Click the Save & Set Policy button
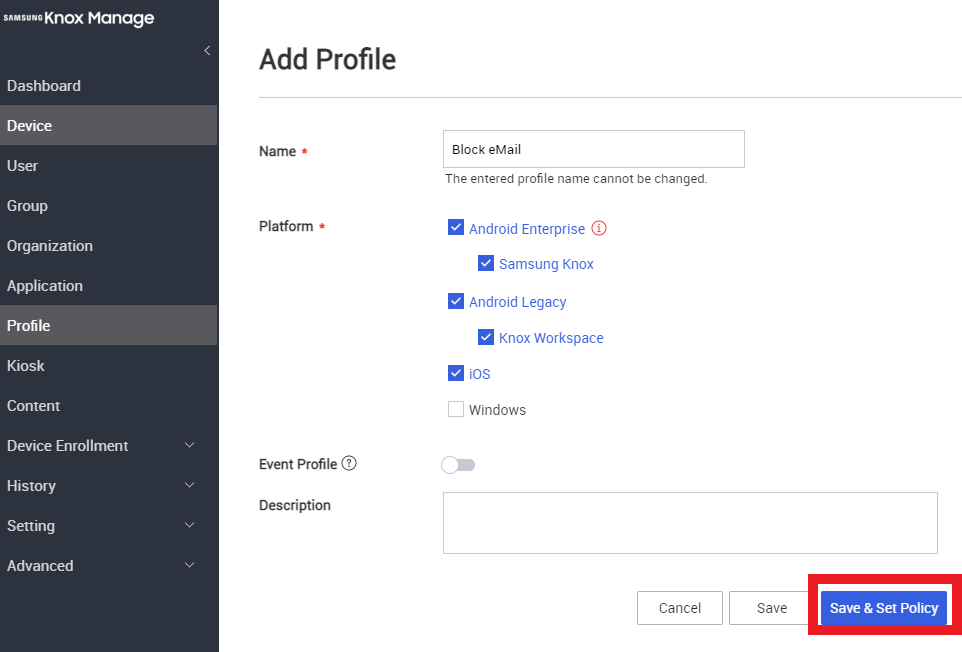962x652 pixels. (884, 608)
